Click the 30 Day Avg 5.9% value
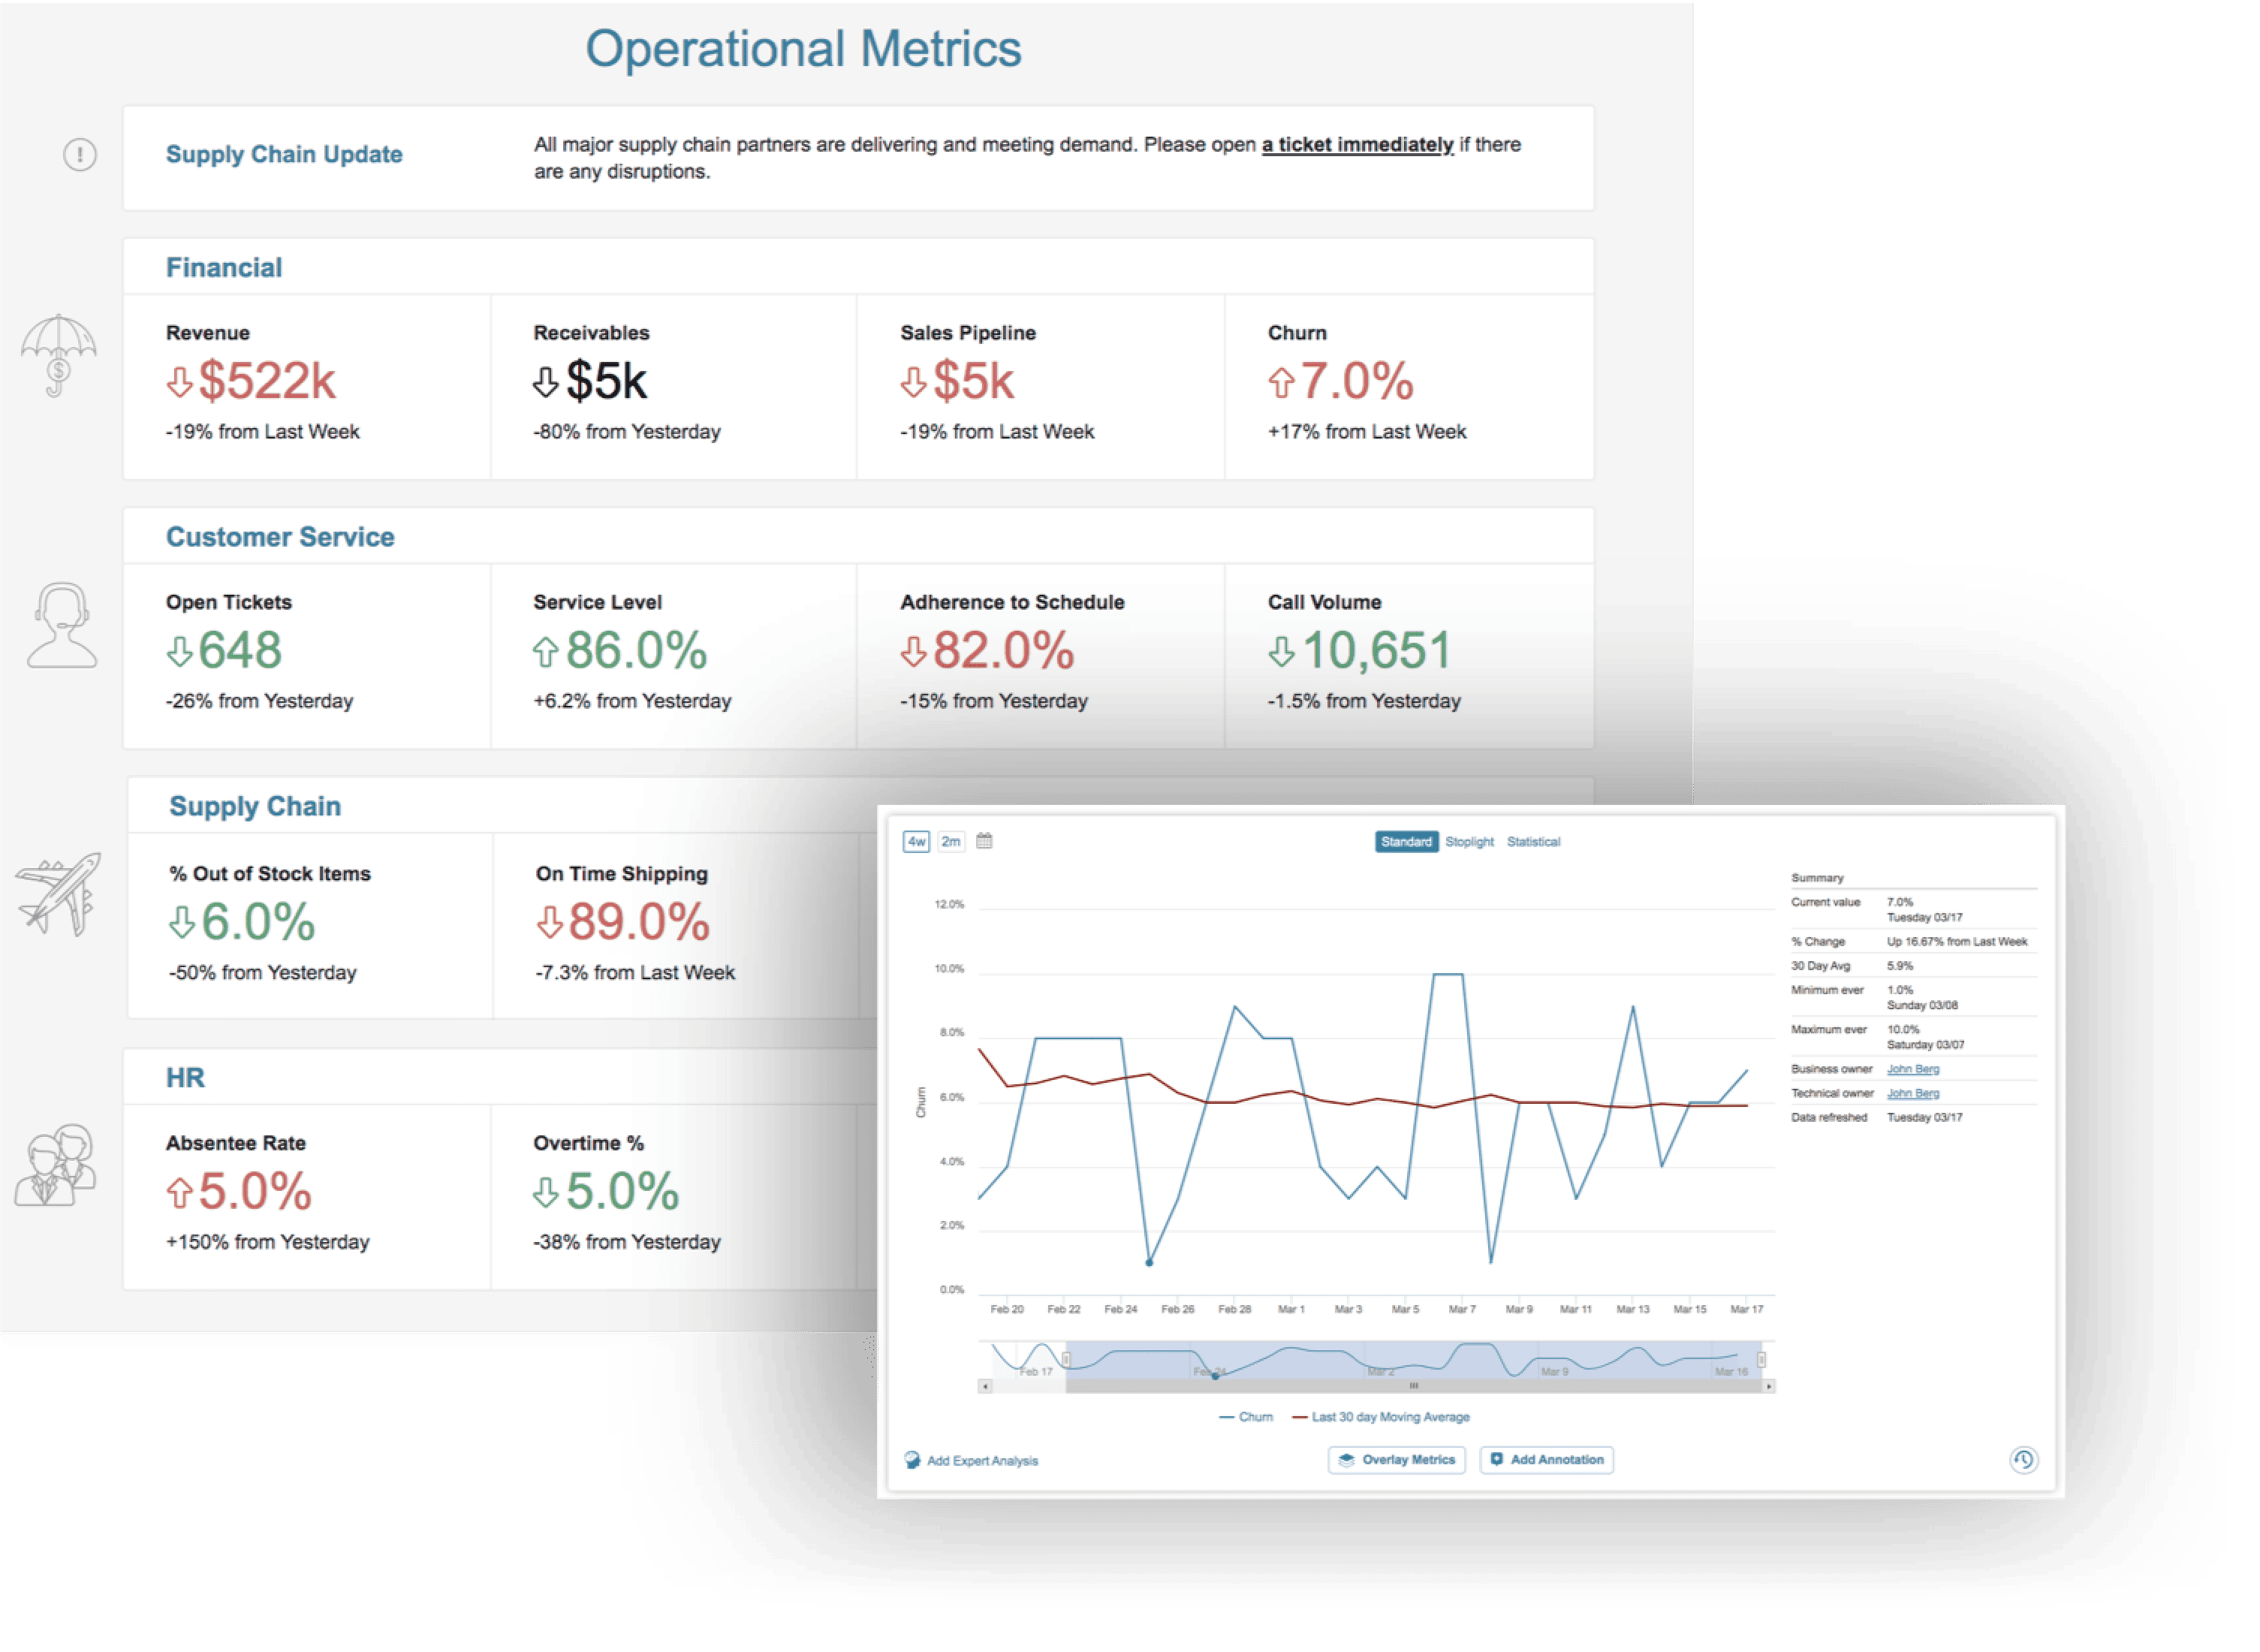This screenshot has width=2260, height=1652. click(x=1899, y=966)
